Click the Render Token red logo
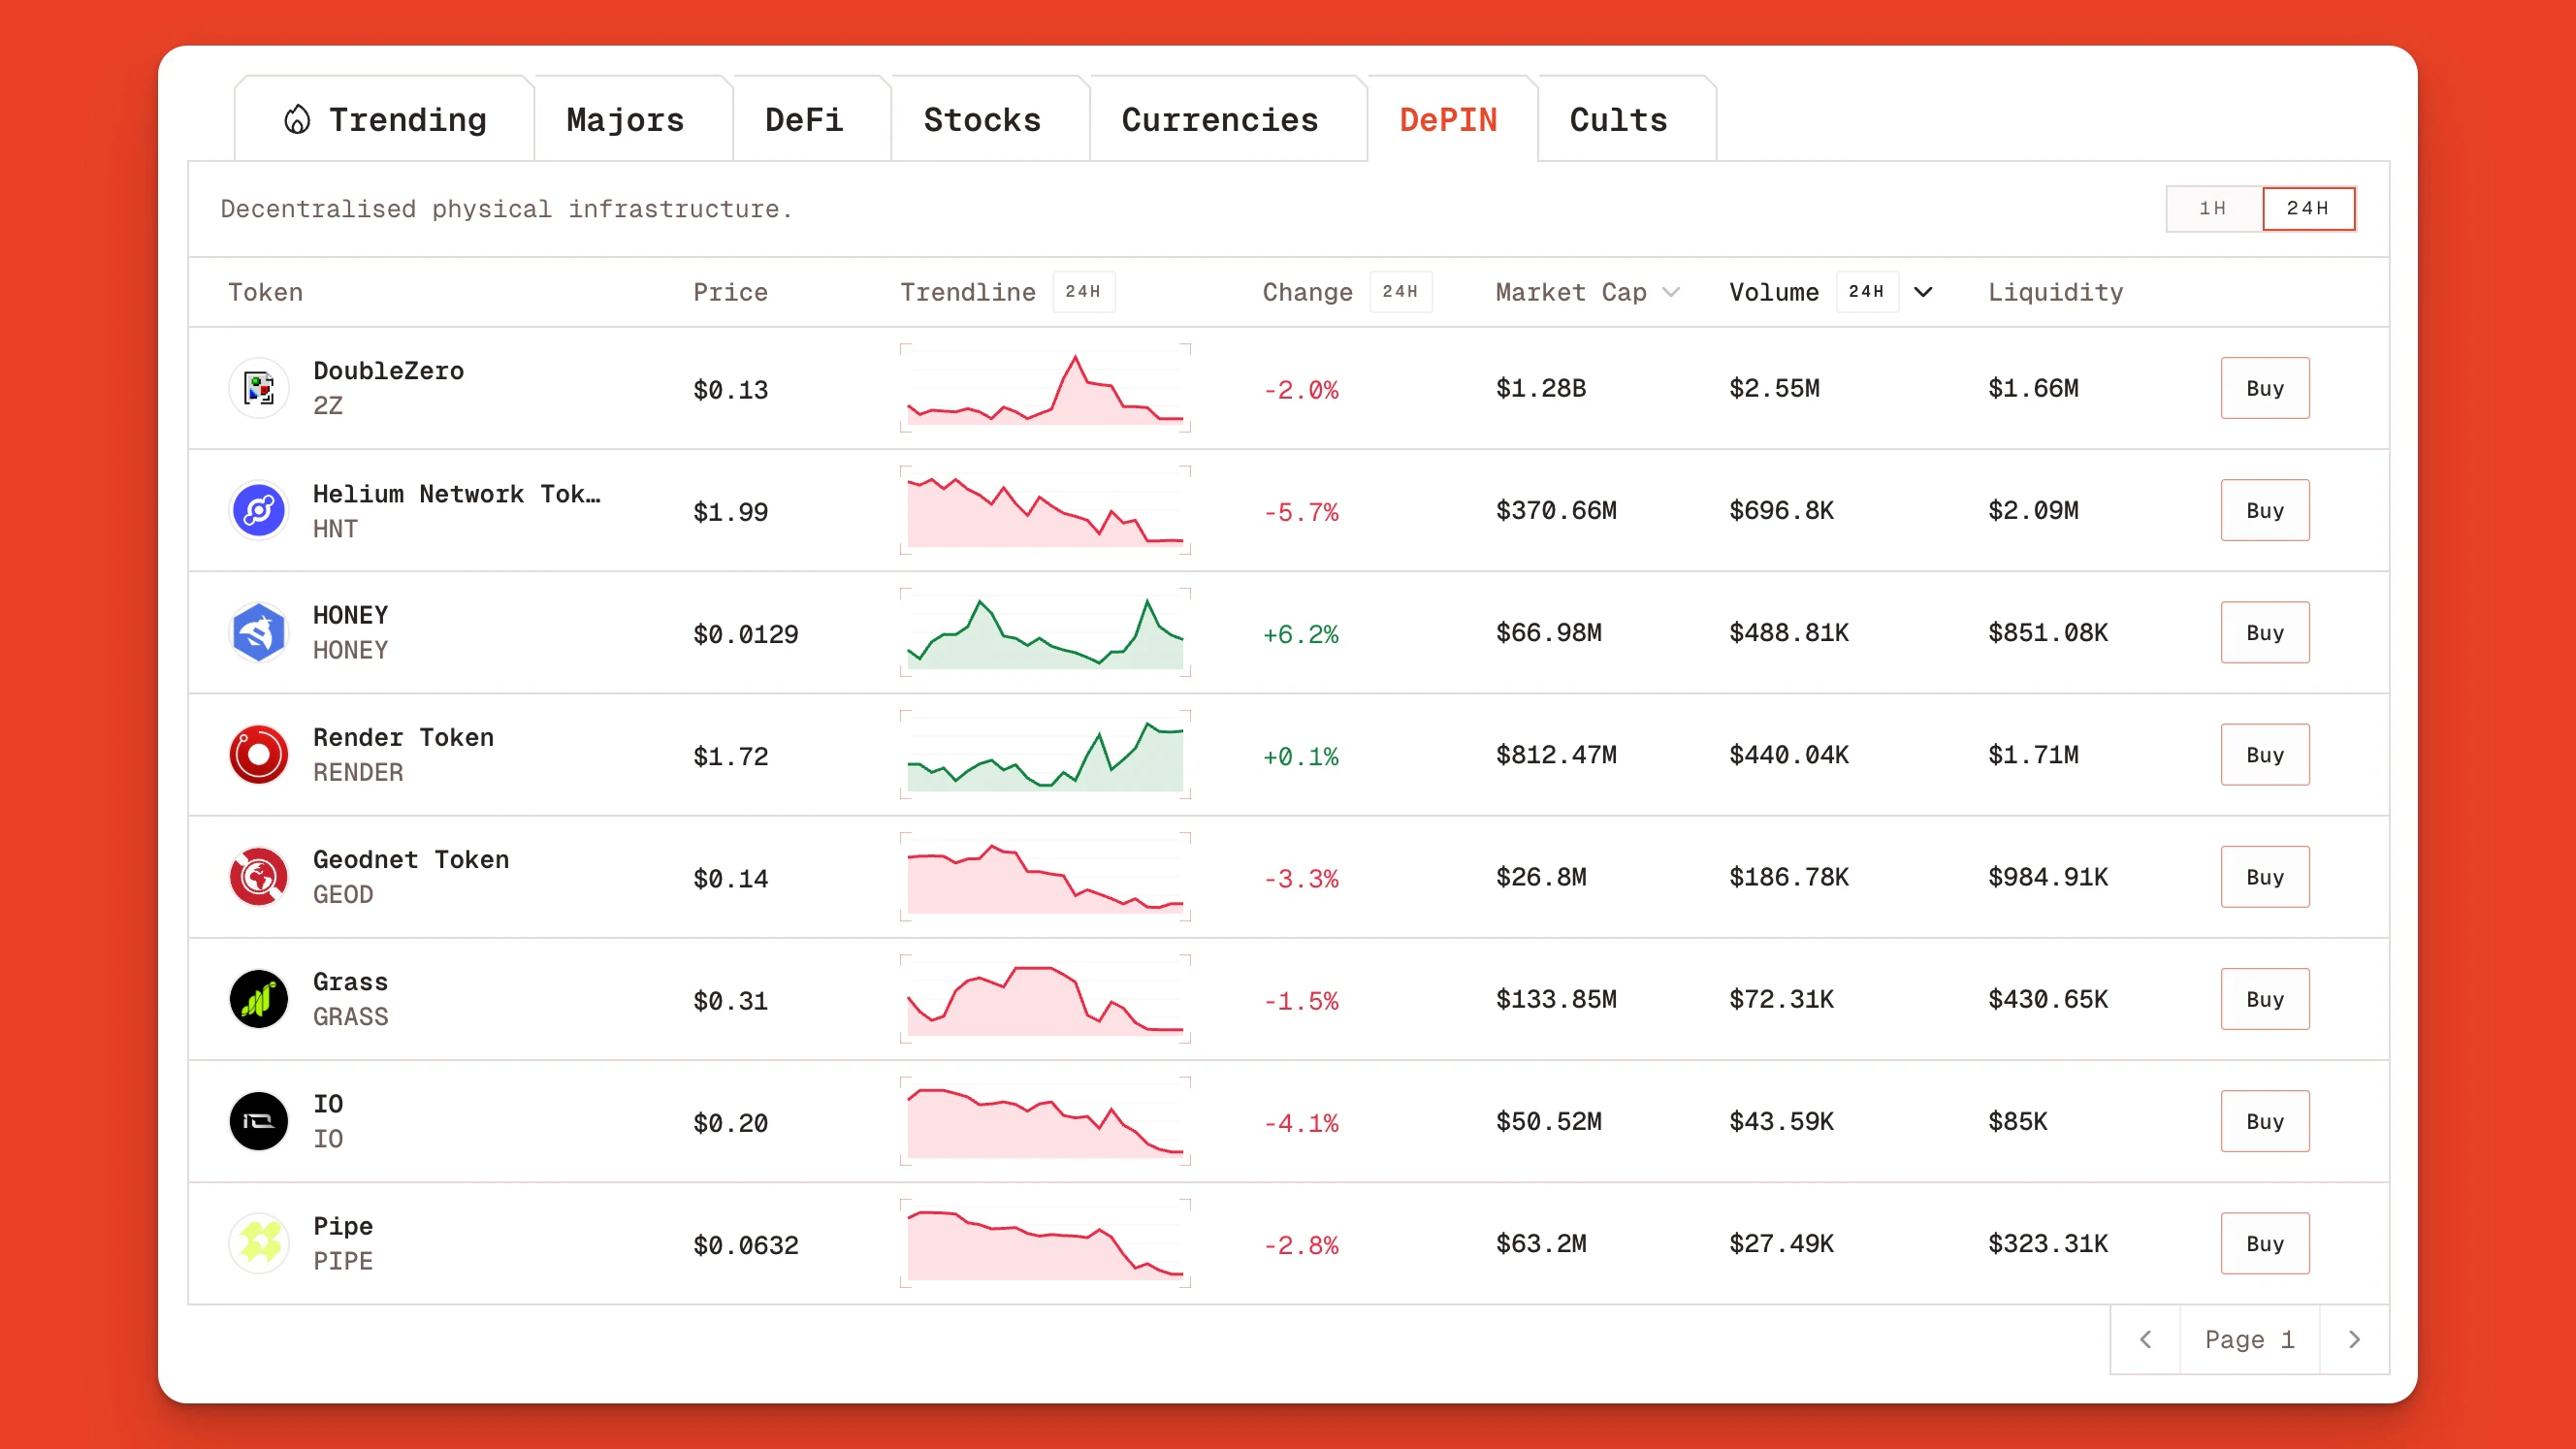Viewport: 2576px width, 1449px height. [x=259, y=755]
